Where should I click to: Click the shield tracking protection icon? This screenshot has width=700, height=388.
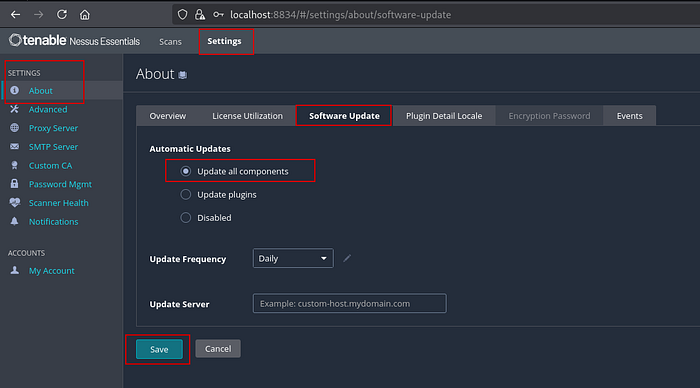182,15
